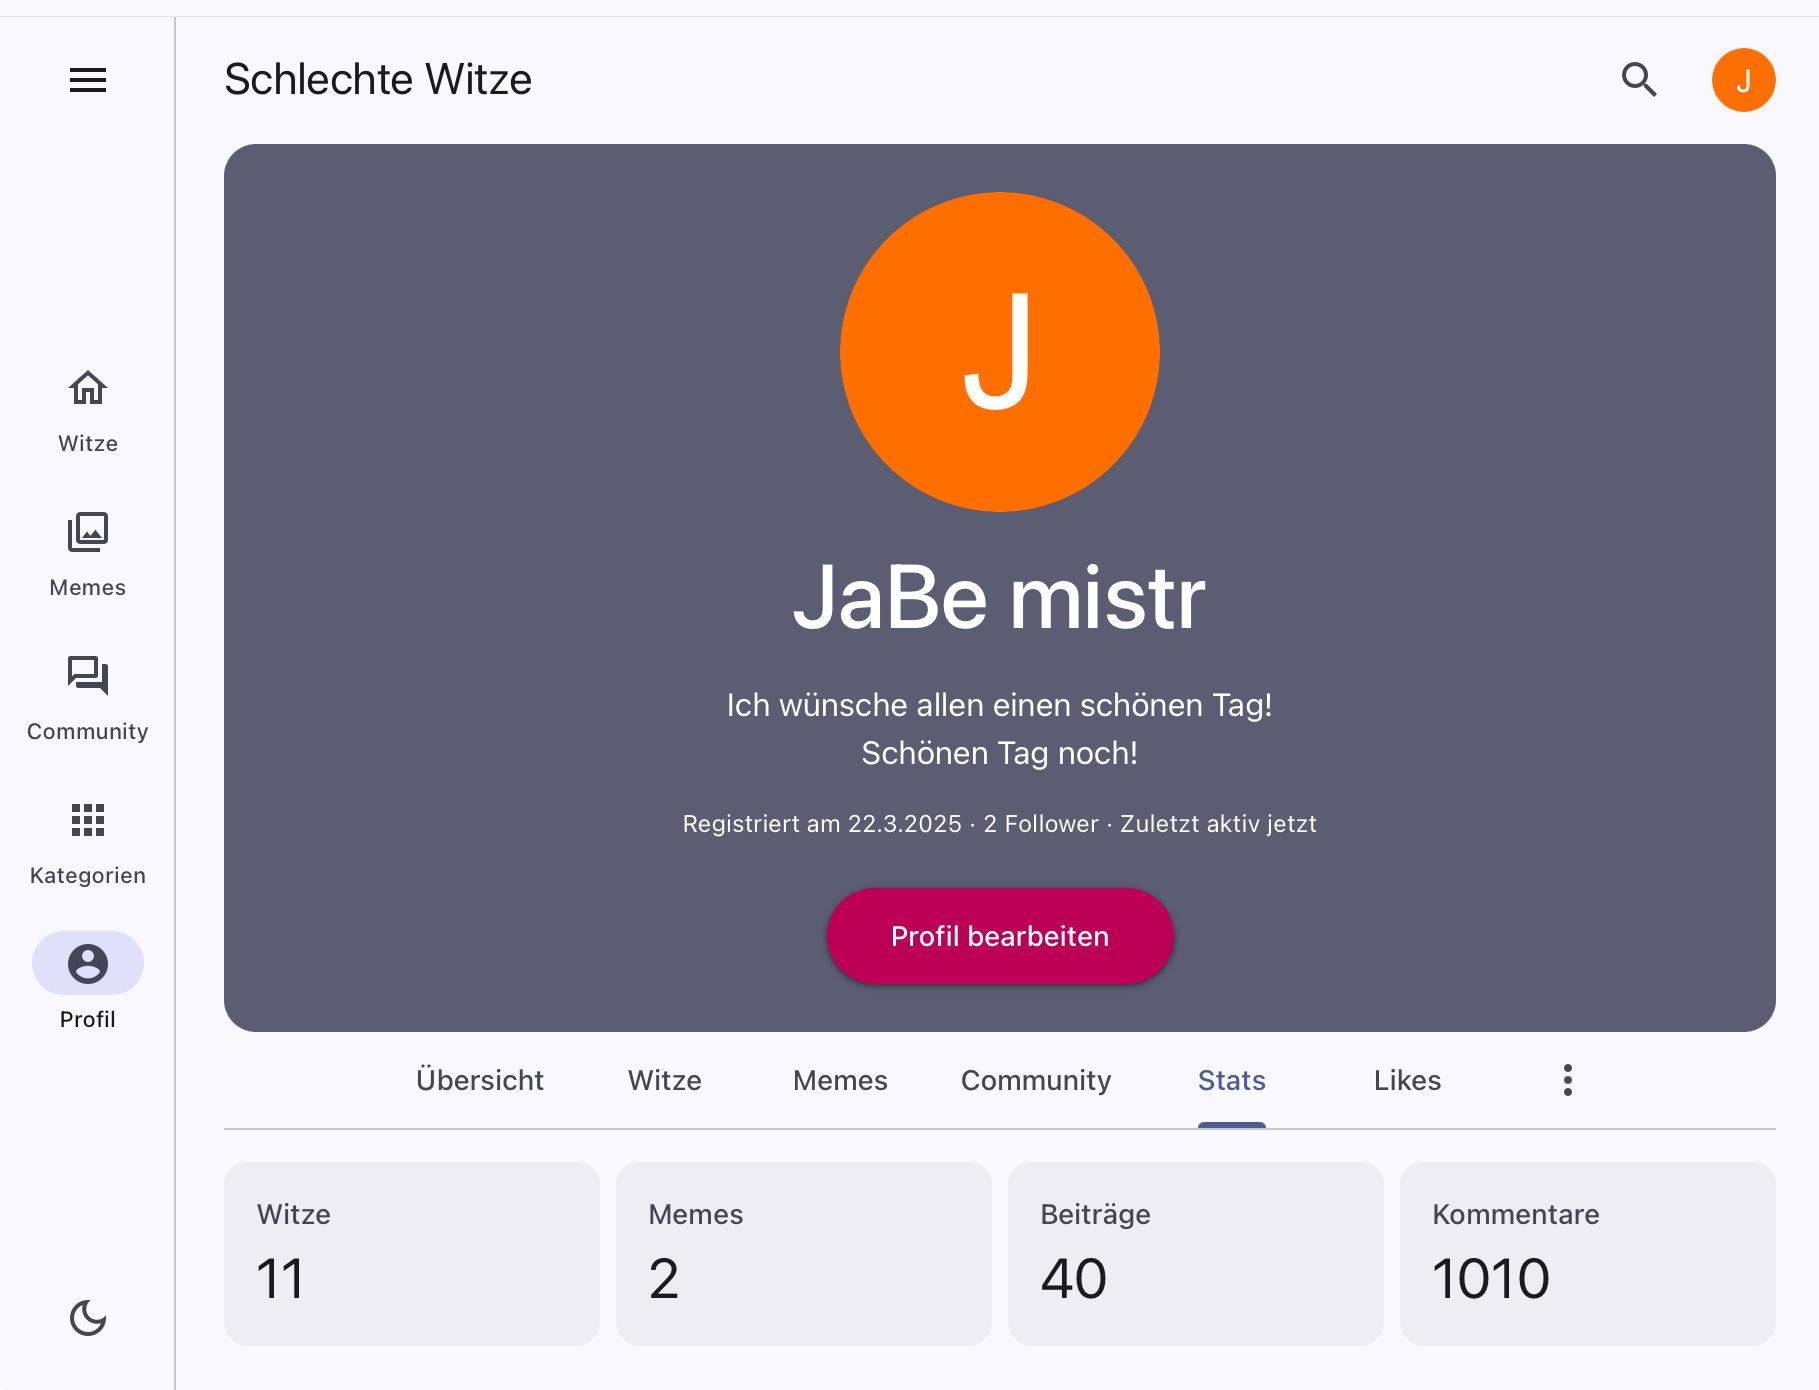Open the small J account avatar
The image size is (1819, 1390).
point(1743,80)
